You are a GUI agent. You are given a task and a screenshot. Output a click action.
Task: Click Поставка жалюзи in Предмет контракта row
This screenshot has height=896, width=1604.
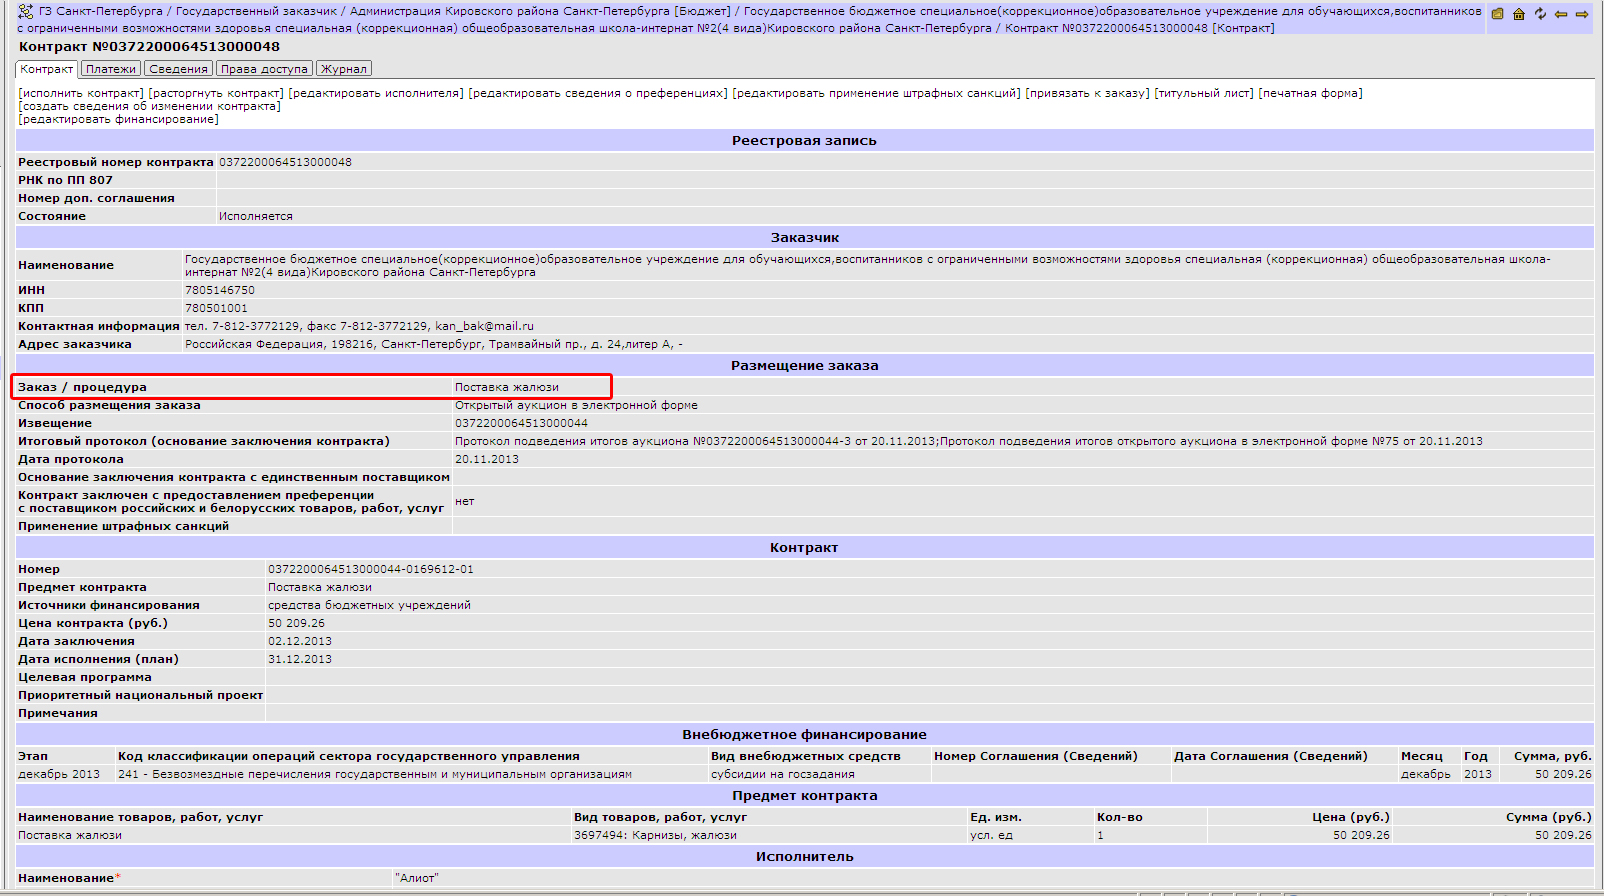coord(320,587)
